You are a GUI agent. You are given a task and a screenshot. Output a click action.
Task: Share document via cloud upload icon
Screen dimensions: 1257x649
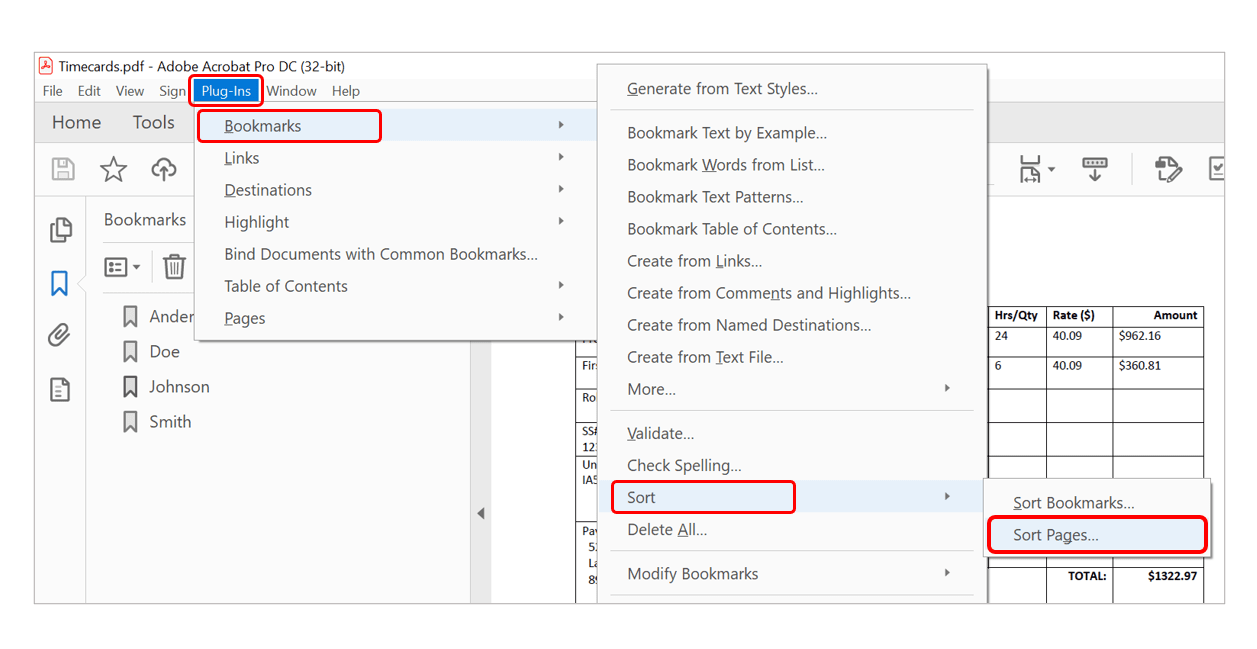tap(164, 169)
